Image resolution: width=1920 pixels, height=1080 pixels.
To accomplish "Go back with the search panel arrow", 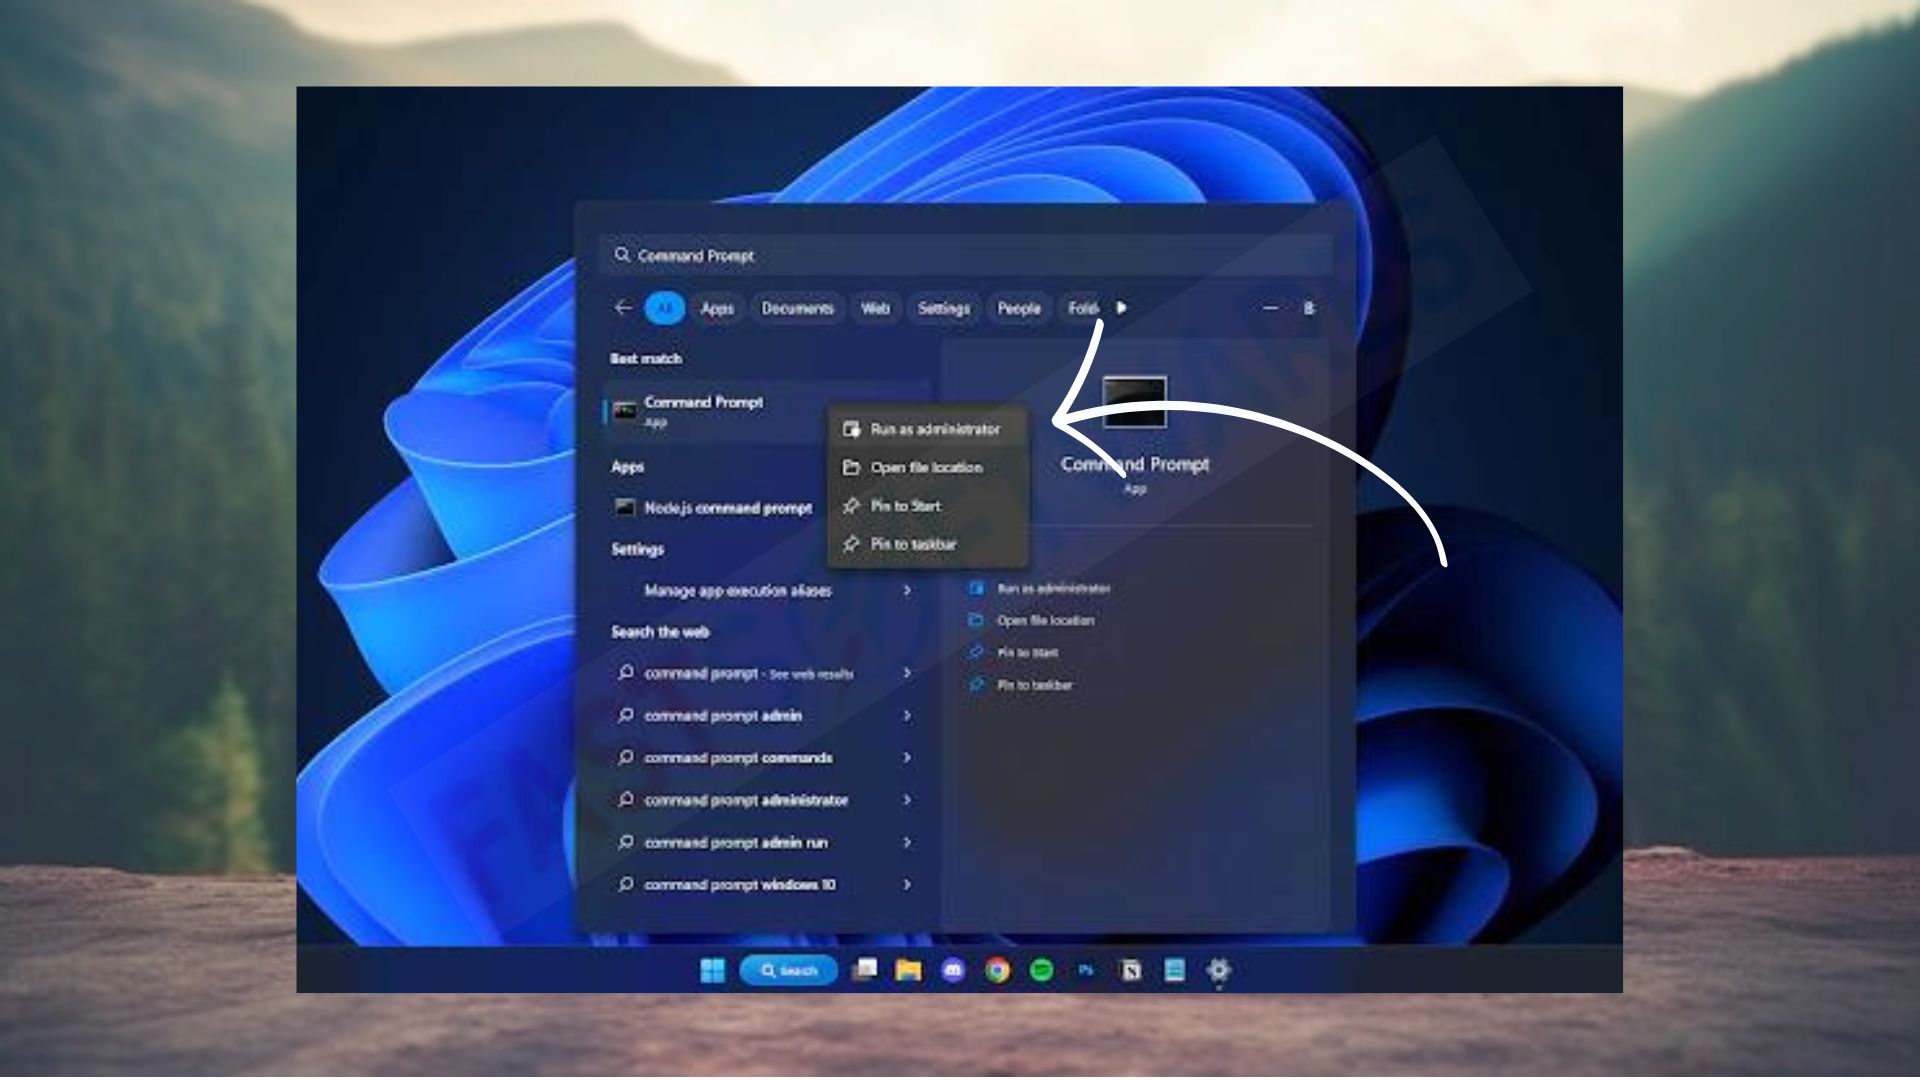I will click(623, 308).
